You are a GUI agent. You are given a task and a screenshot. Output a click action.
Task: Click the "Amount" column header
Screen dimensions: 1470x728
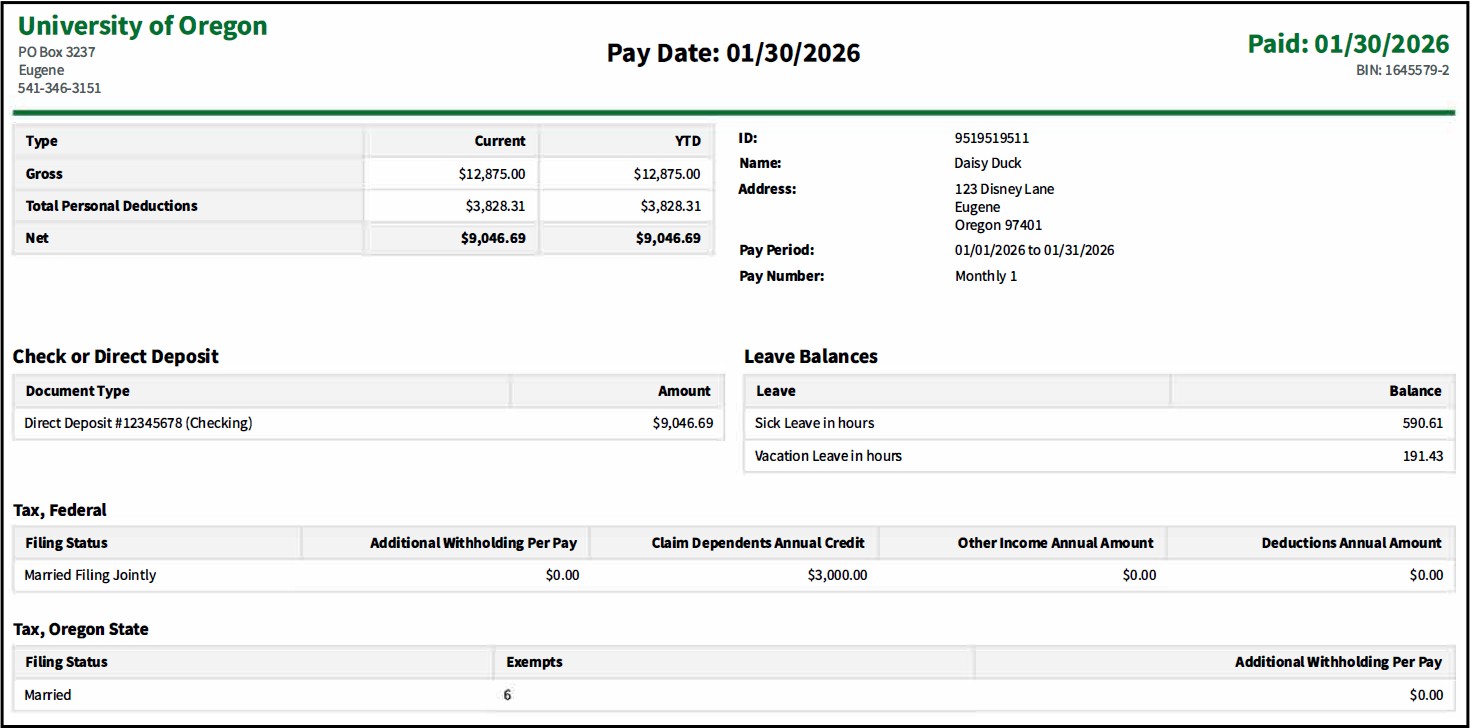pyautogui.click(x=684, y=391)
